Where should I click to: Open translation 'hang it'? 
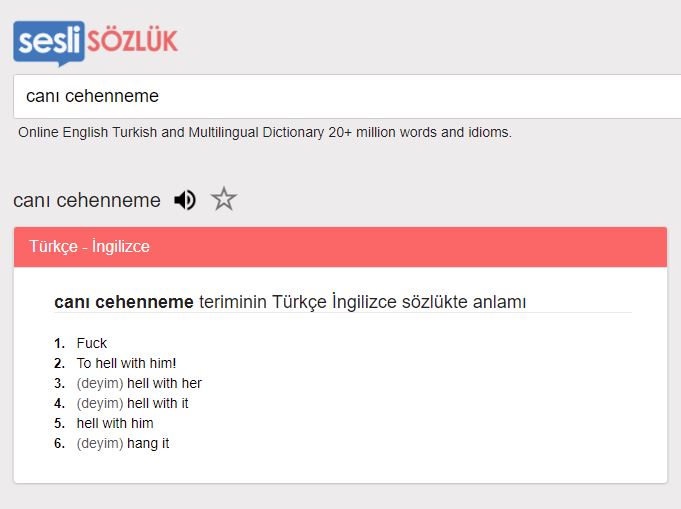coord(148,443)
